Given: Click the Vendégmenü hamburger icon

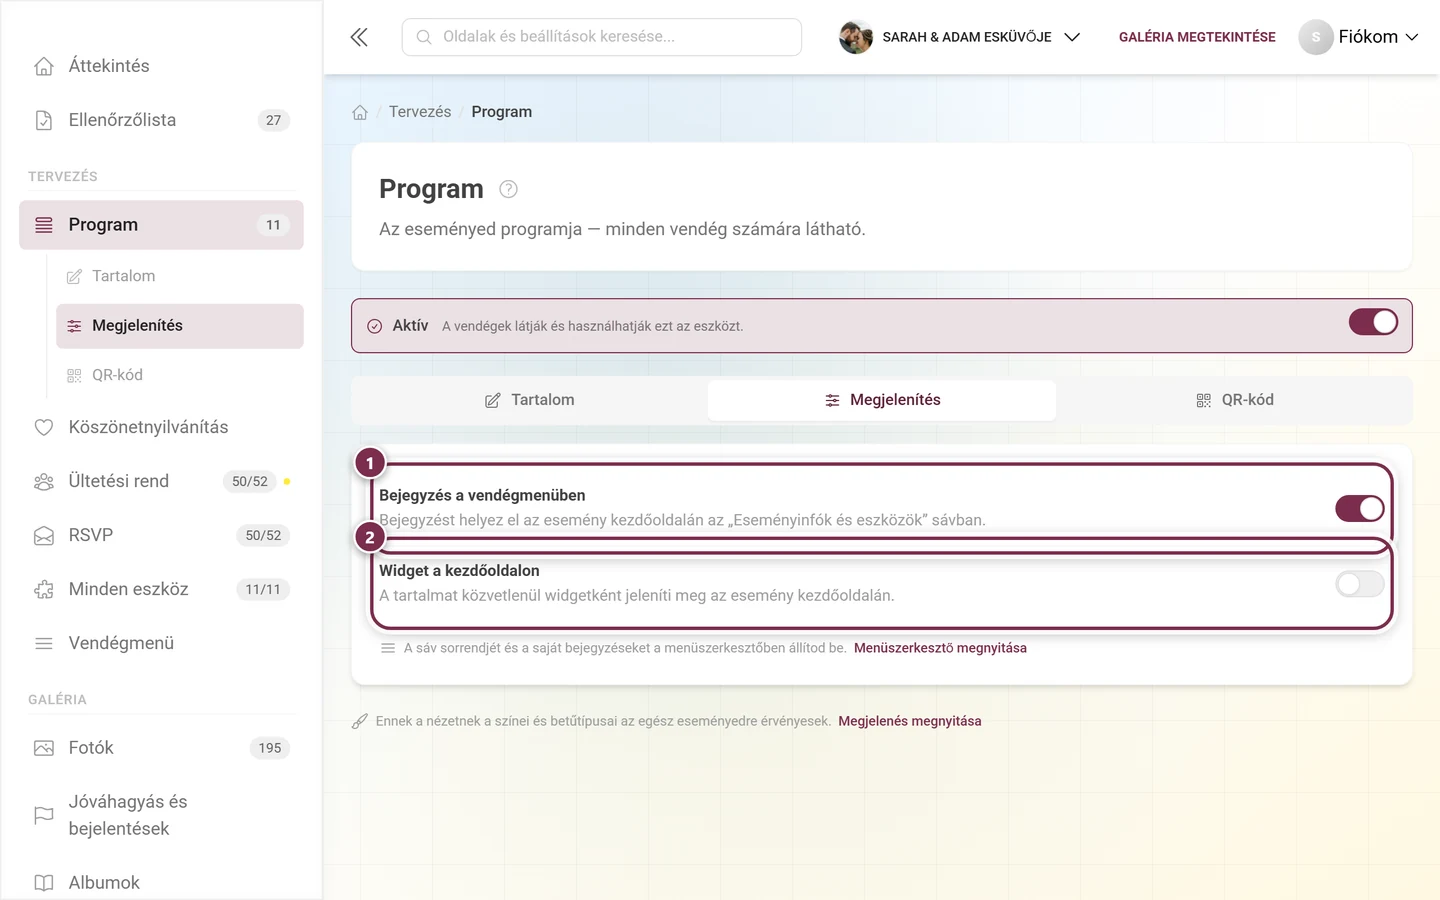Looking at the screenshot, I should click(x=44, y=643).
